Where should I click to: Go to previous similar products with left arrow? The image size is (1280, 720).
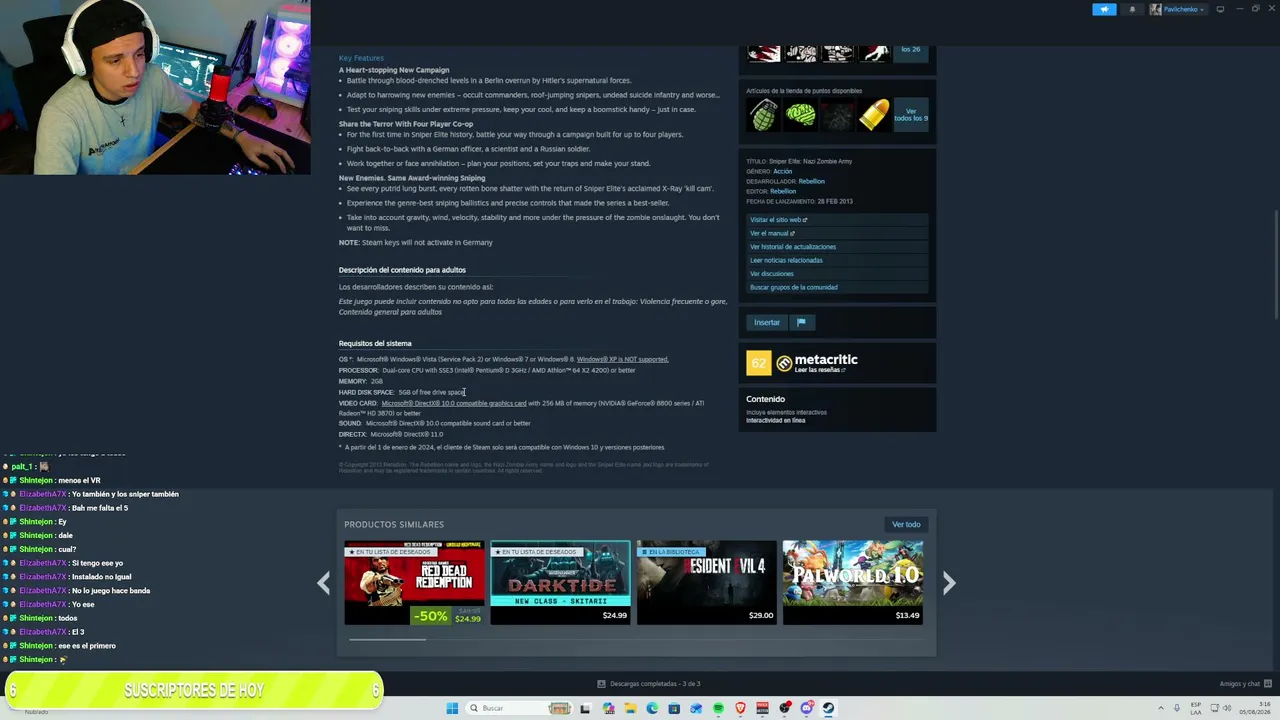tap(323, 583)
